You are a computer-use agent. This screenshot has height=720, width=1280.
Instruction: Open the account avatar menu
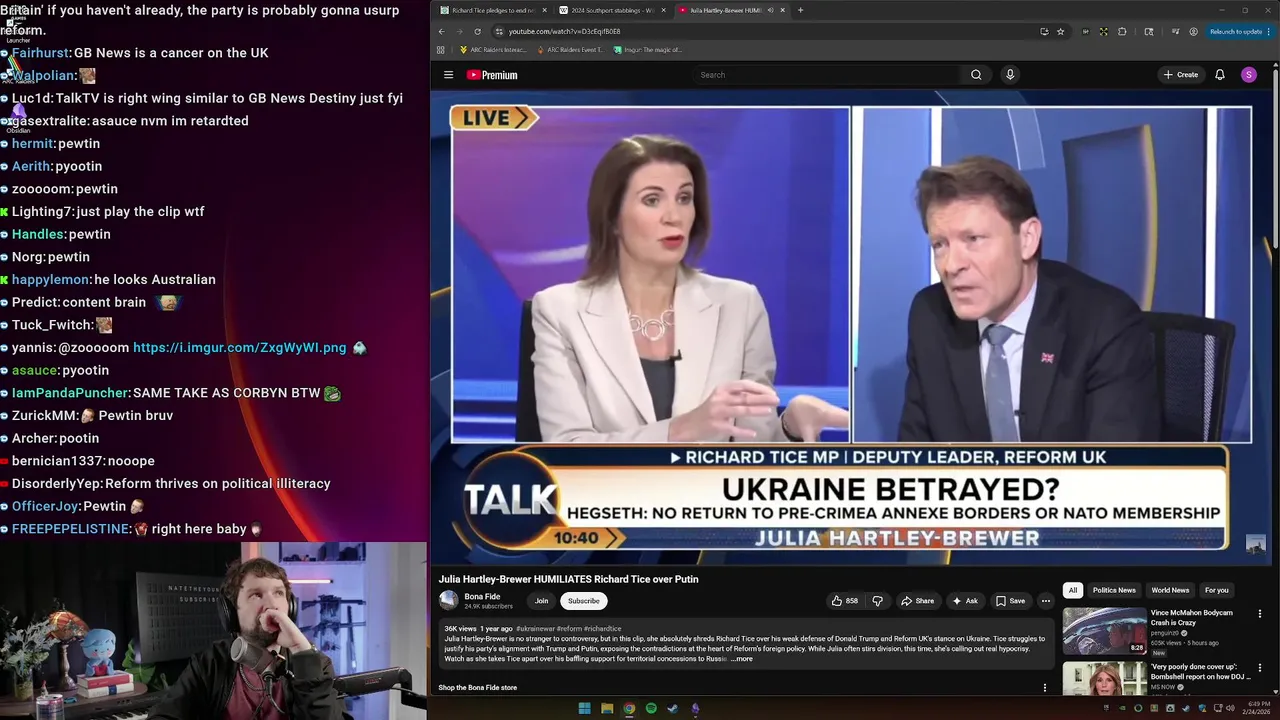(x=1248, y=75)
